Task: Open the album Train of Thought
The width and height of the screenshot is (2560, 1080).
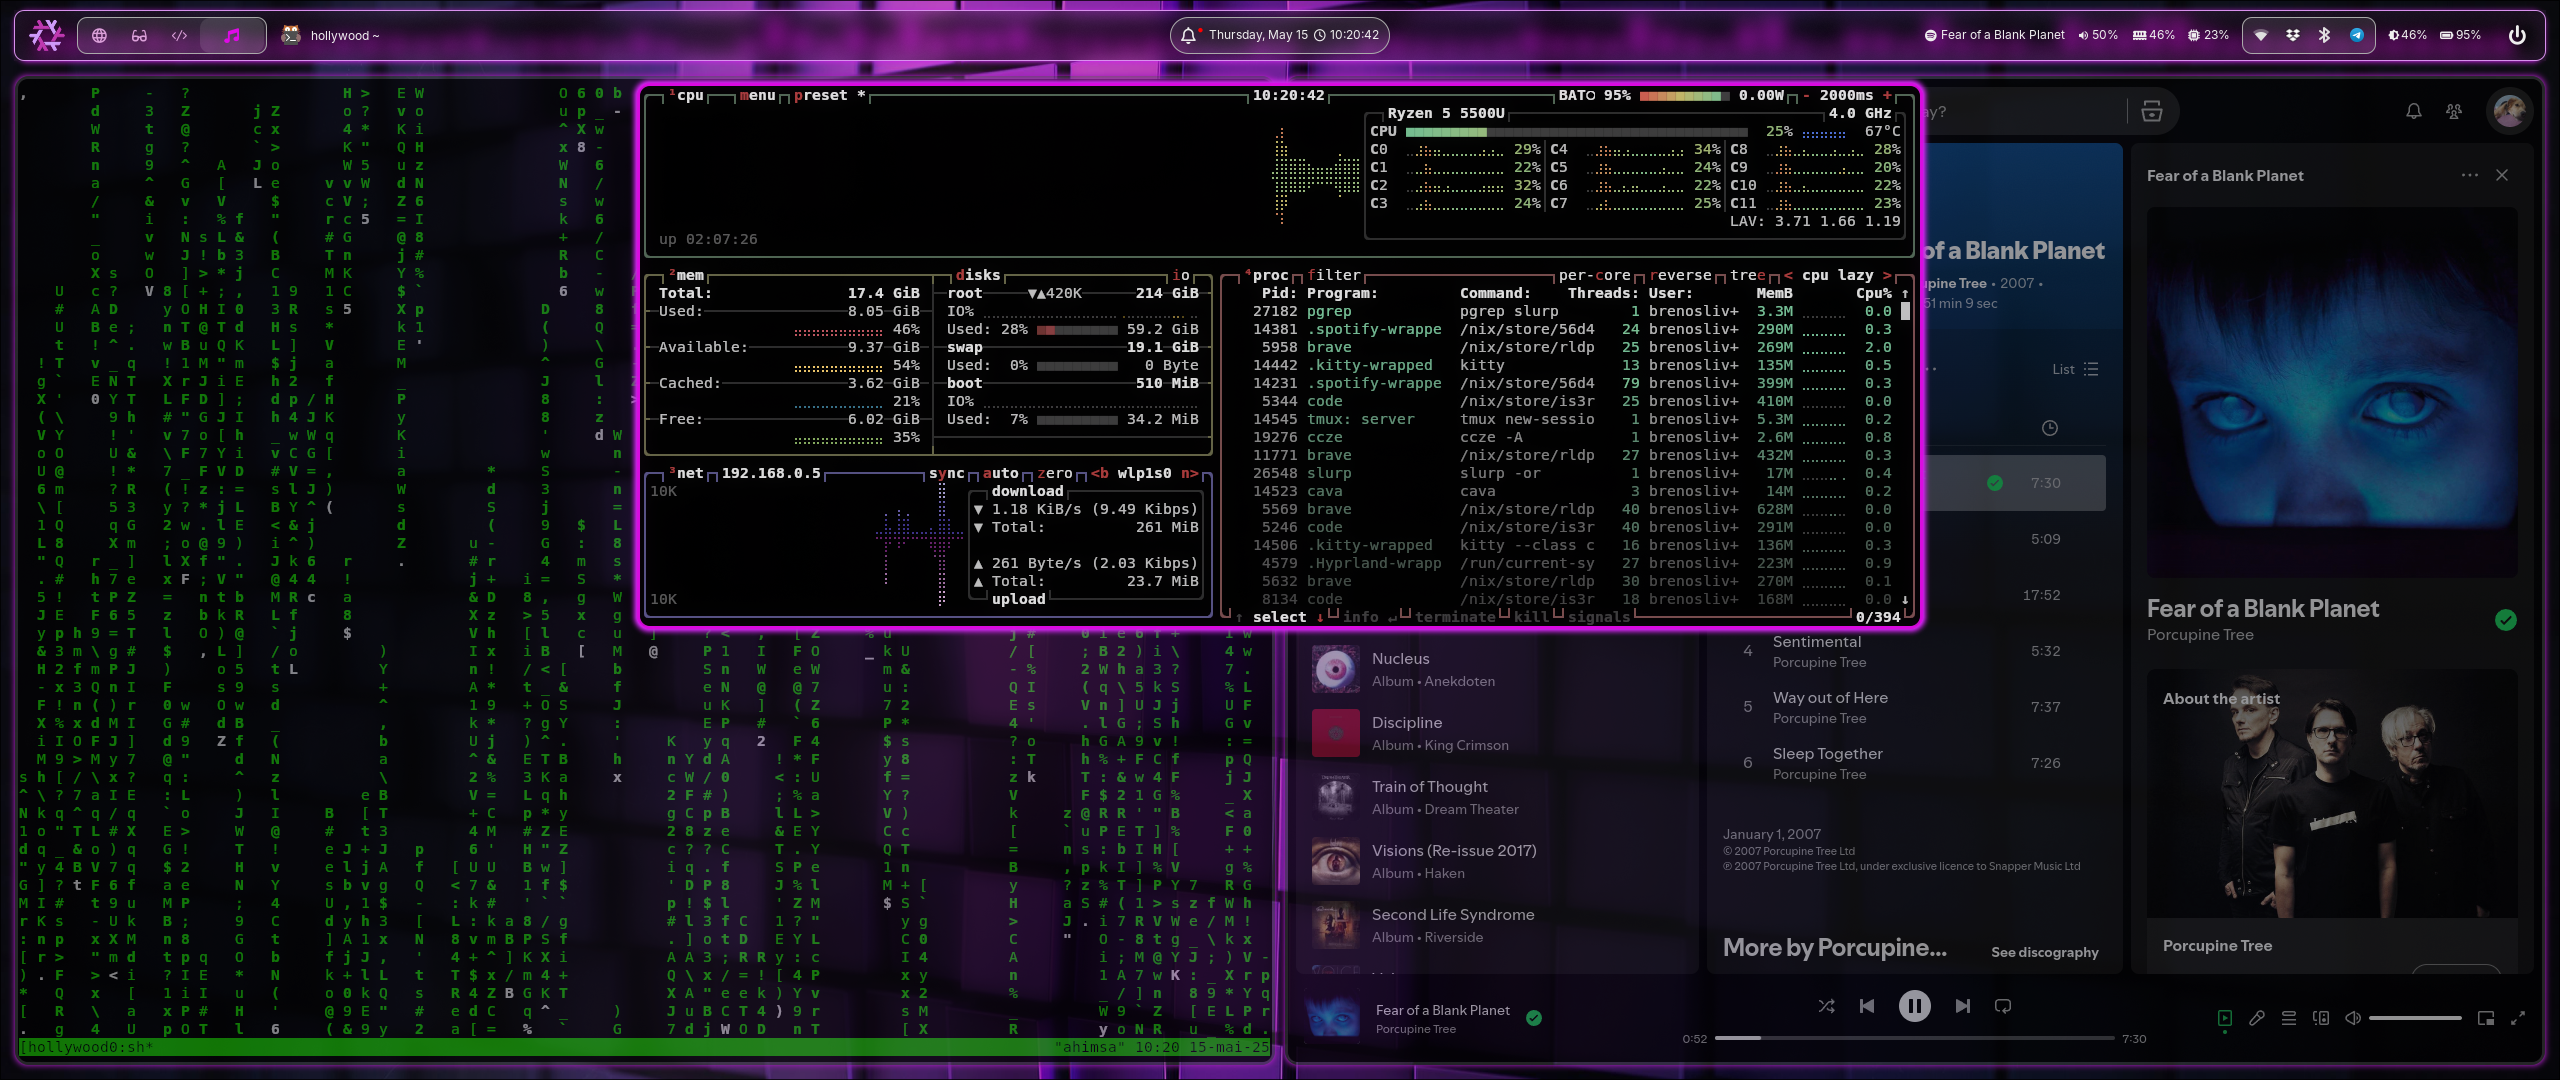Action: (x=1495, y=797)
